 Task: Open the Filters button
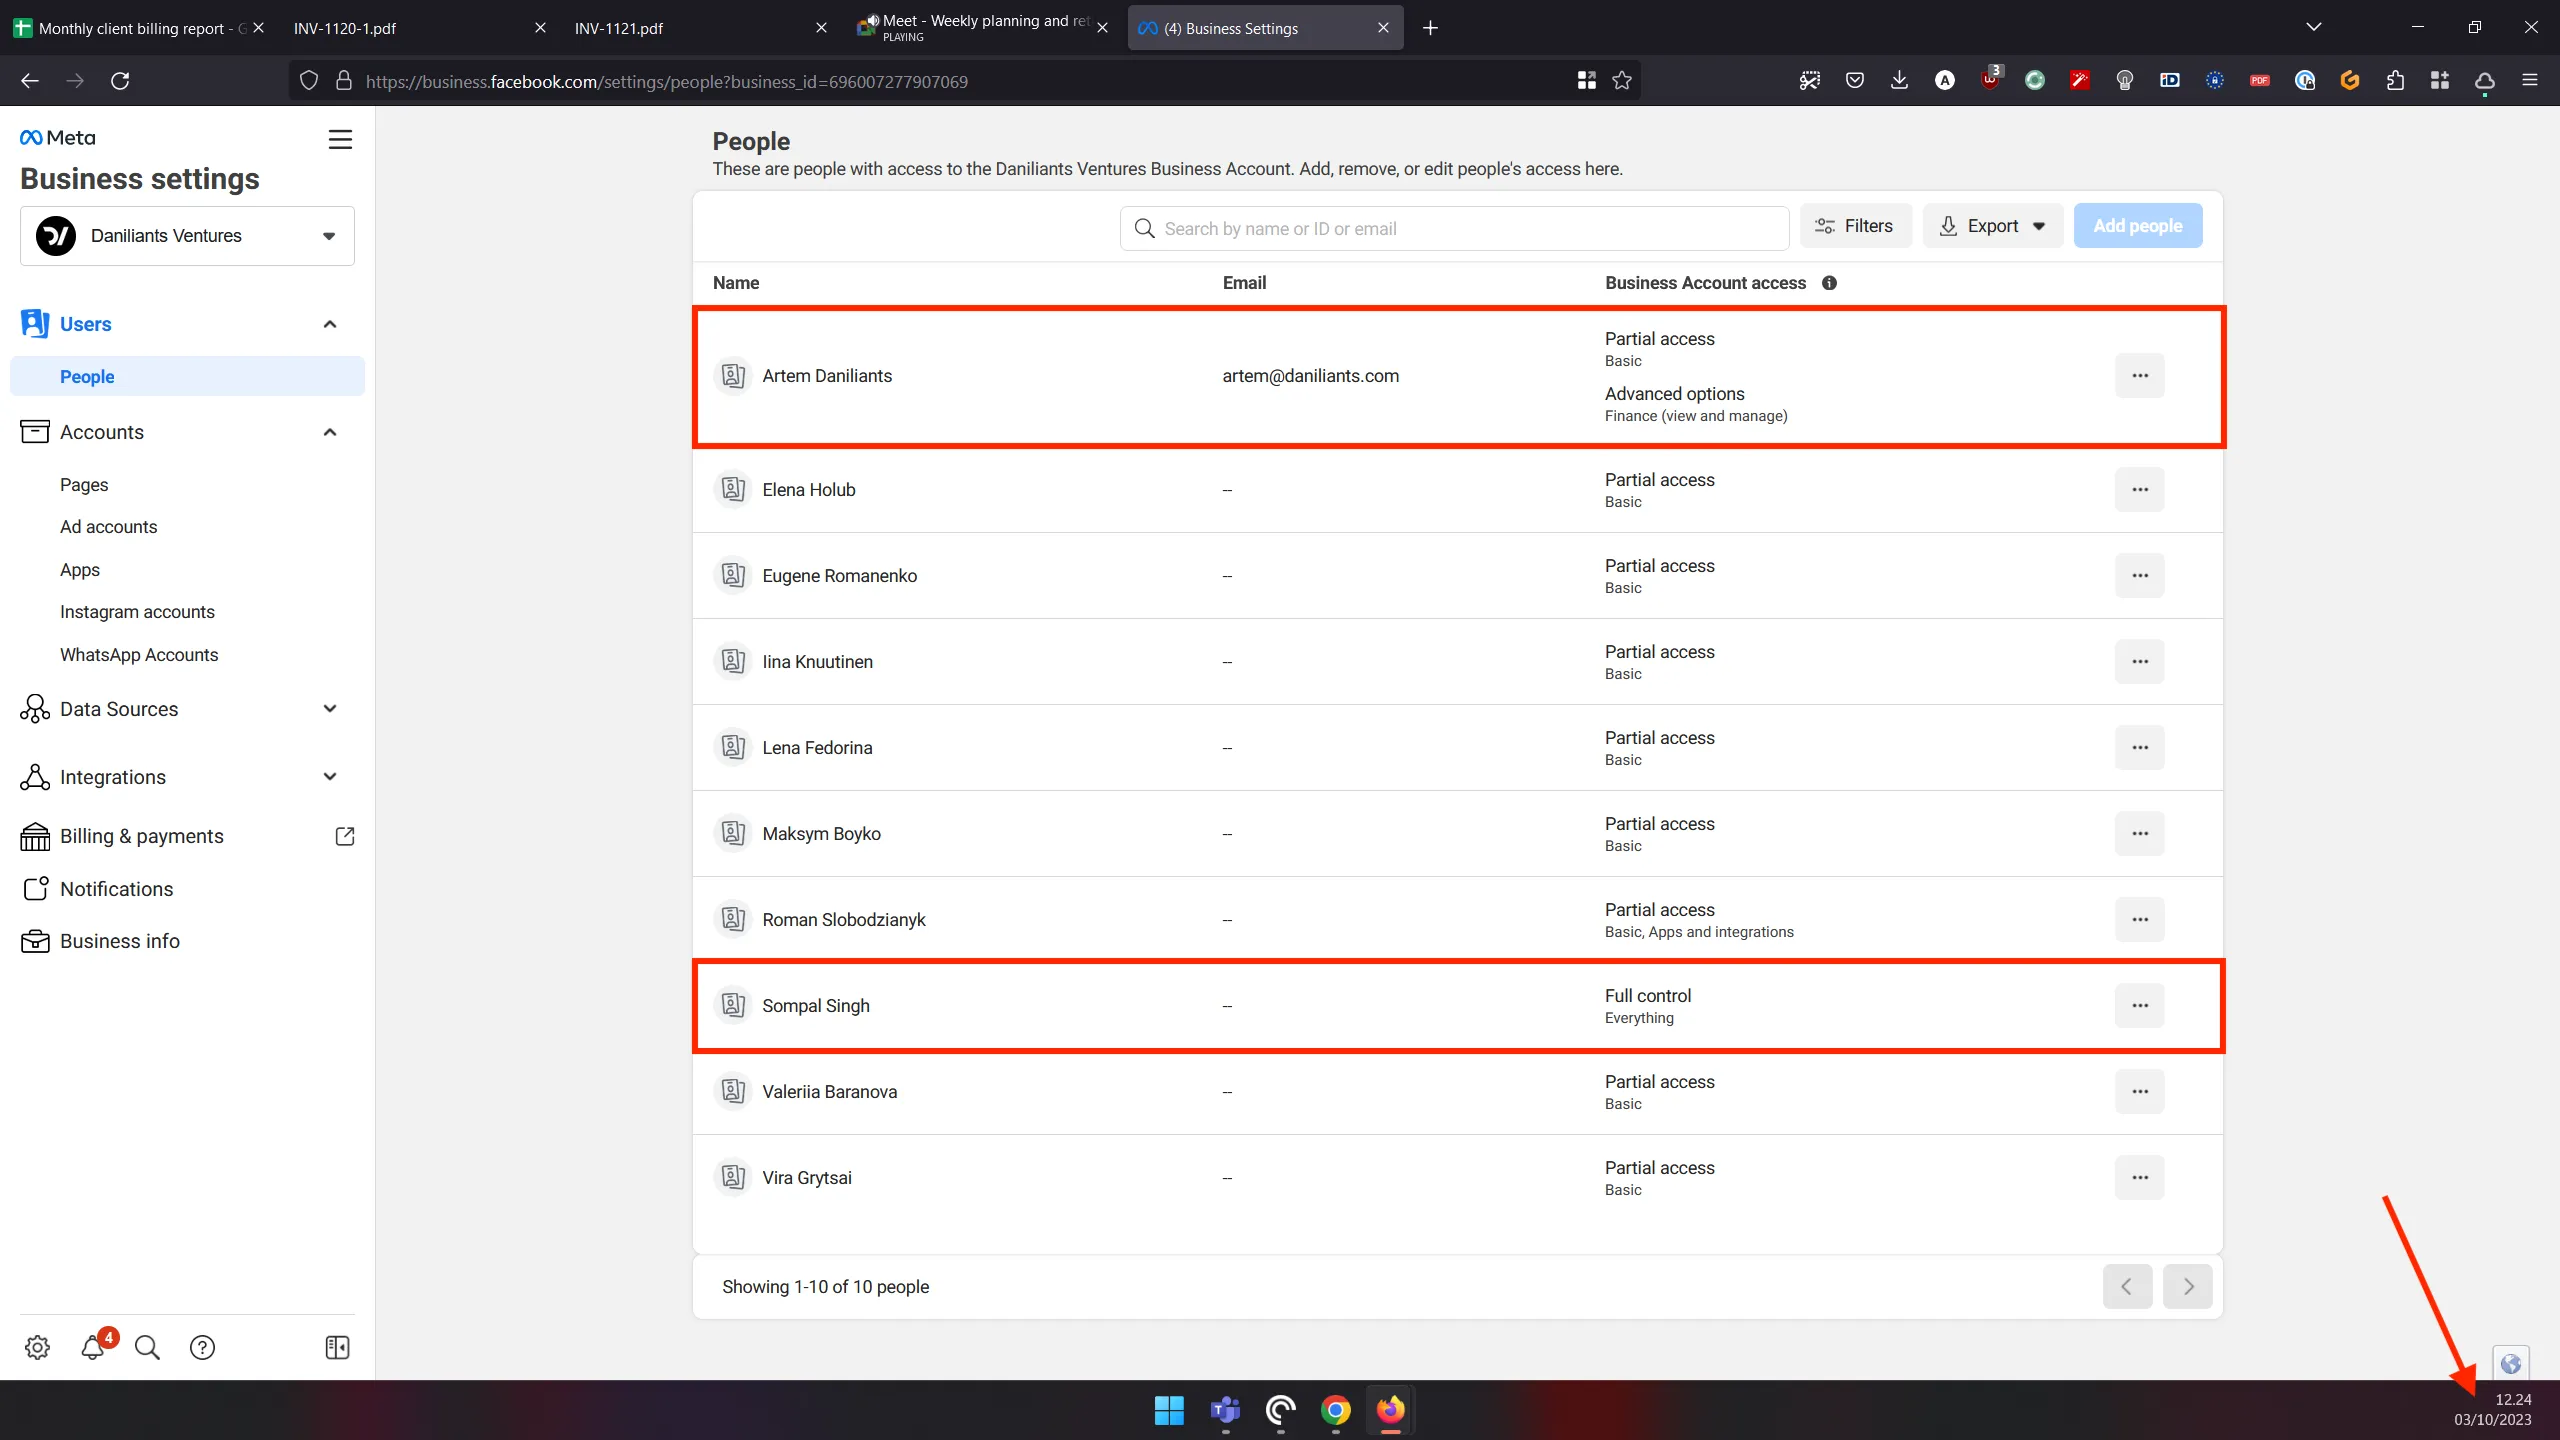(x=1855, y=226)
